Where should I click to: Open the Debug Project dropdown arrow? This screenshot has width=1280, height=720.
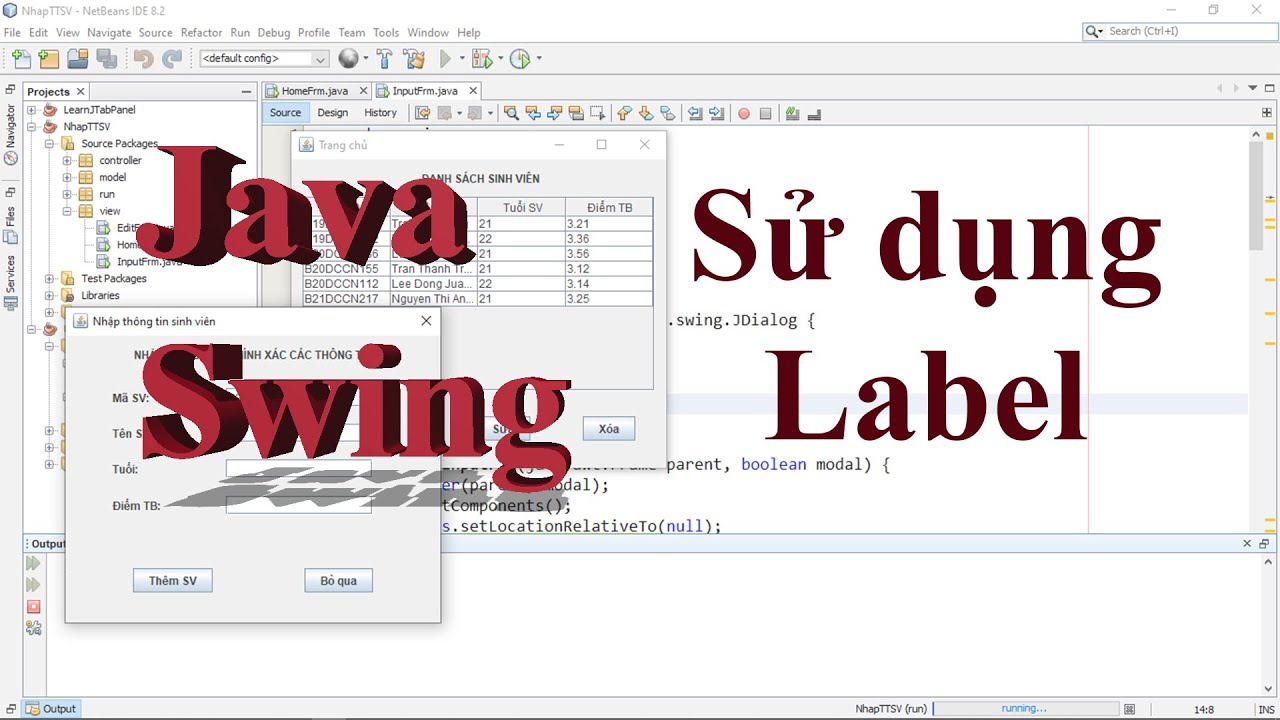click(x=499, y=59)
